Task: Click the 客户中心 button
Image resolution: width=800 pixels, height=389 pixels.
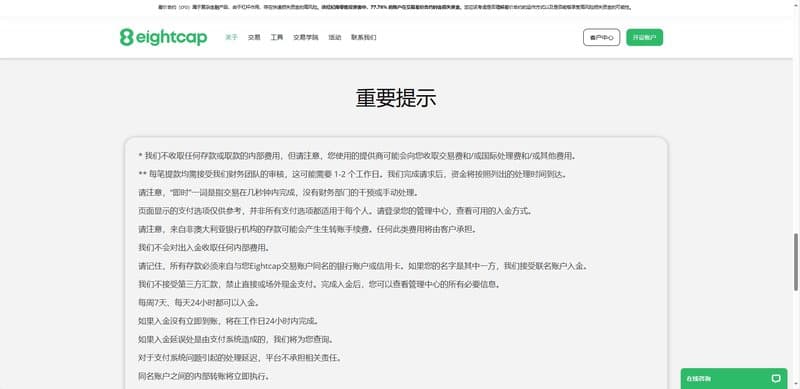Action: [x=602, y=37]
